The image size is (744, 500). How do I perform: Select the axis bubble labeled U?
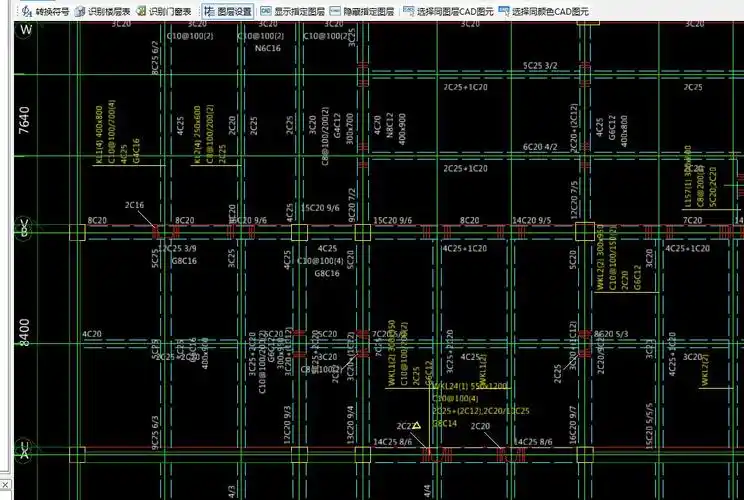pos(26,450)
